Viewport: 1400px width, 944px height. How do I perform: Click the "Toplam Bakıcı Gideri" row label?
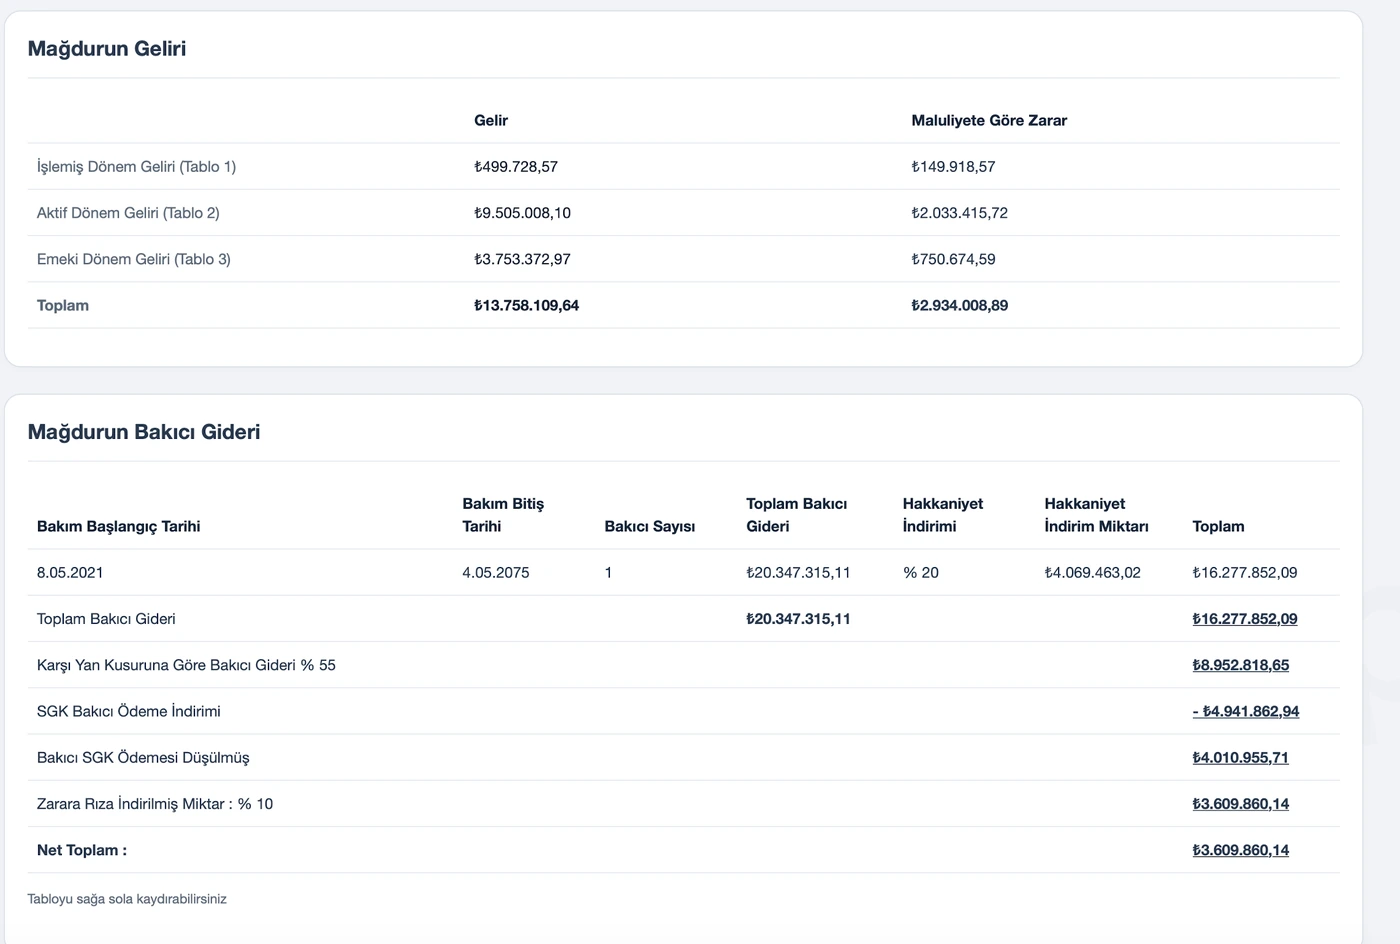pyautogui.click(x=106, y=619)
